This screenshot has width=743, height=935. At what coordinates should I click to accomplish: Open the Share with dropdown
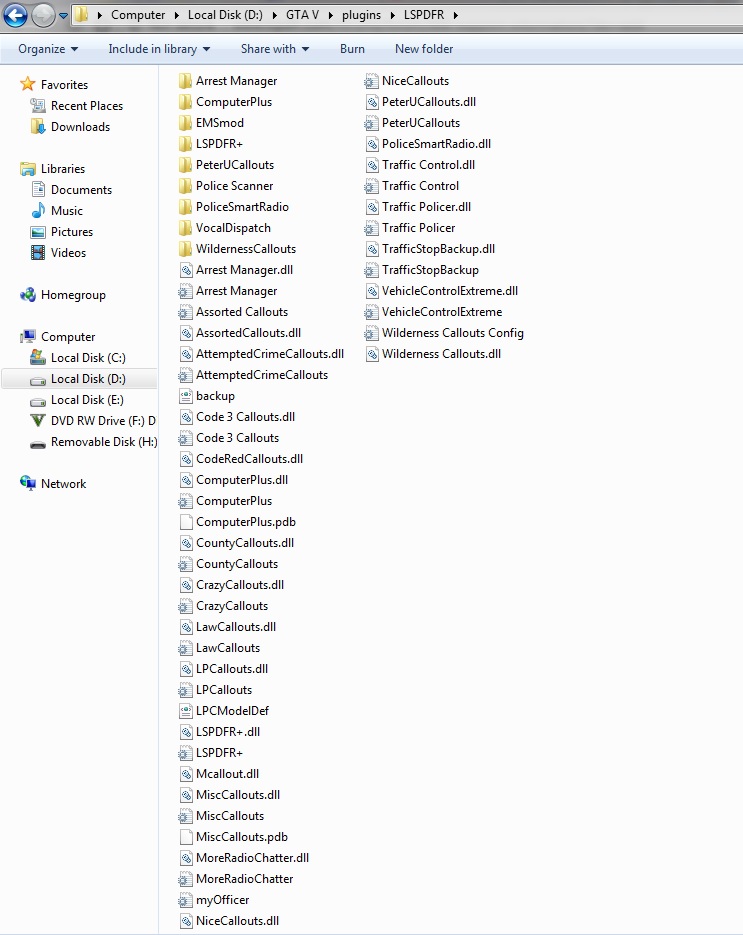(274, 49)
